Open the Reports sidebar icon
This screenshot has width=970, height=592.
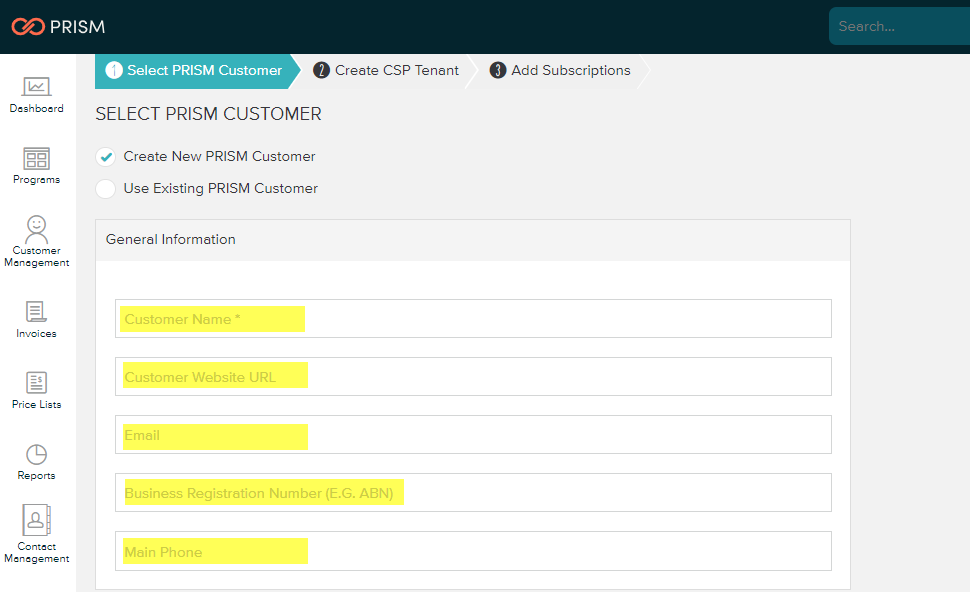click(37, 455)
